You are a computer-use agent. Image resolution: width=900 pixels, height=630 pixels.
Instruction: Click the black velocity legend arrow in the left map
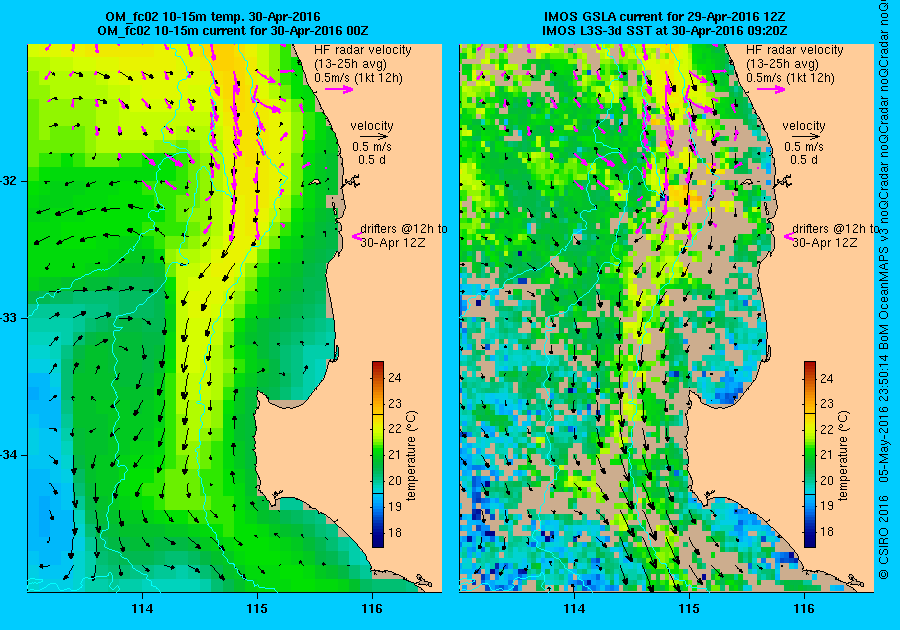pyautogui.click(x=375, y=137)
